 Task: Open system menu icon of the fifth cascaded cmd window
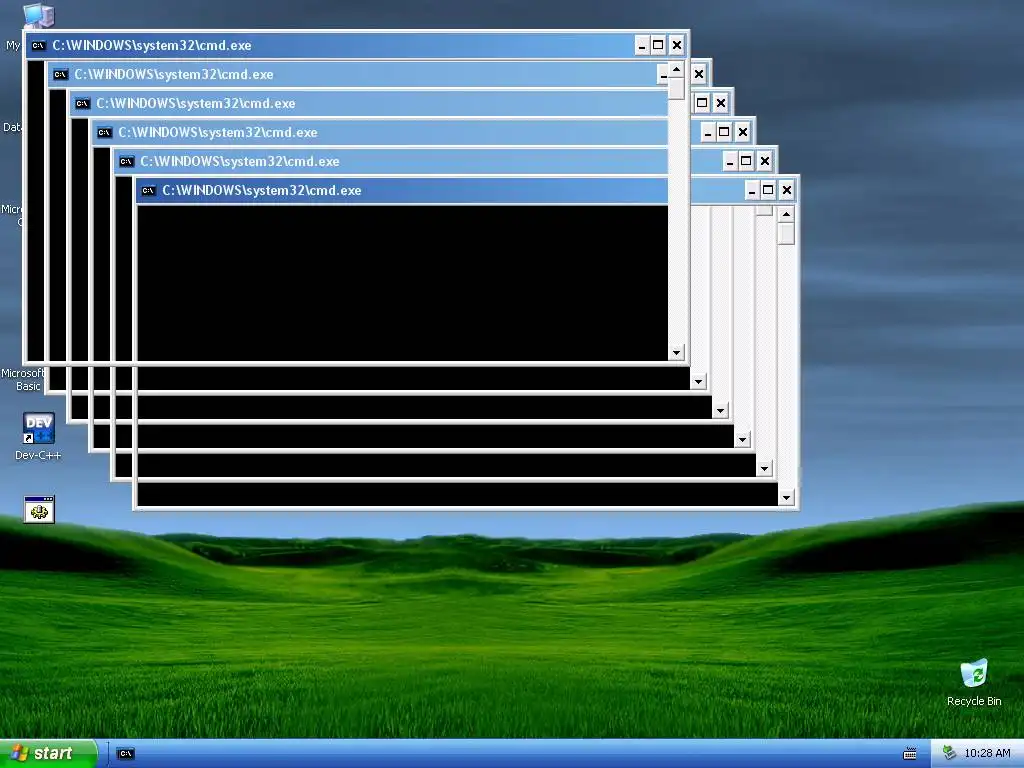pyautogui.click(x=127, y=161)
